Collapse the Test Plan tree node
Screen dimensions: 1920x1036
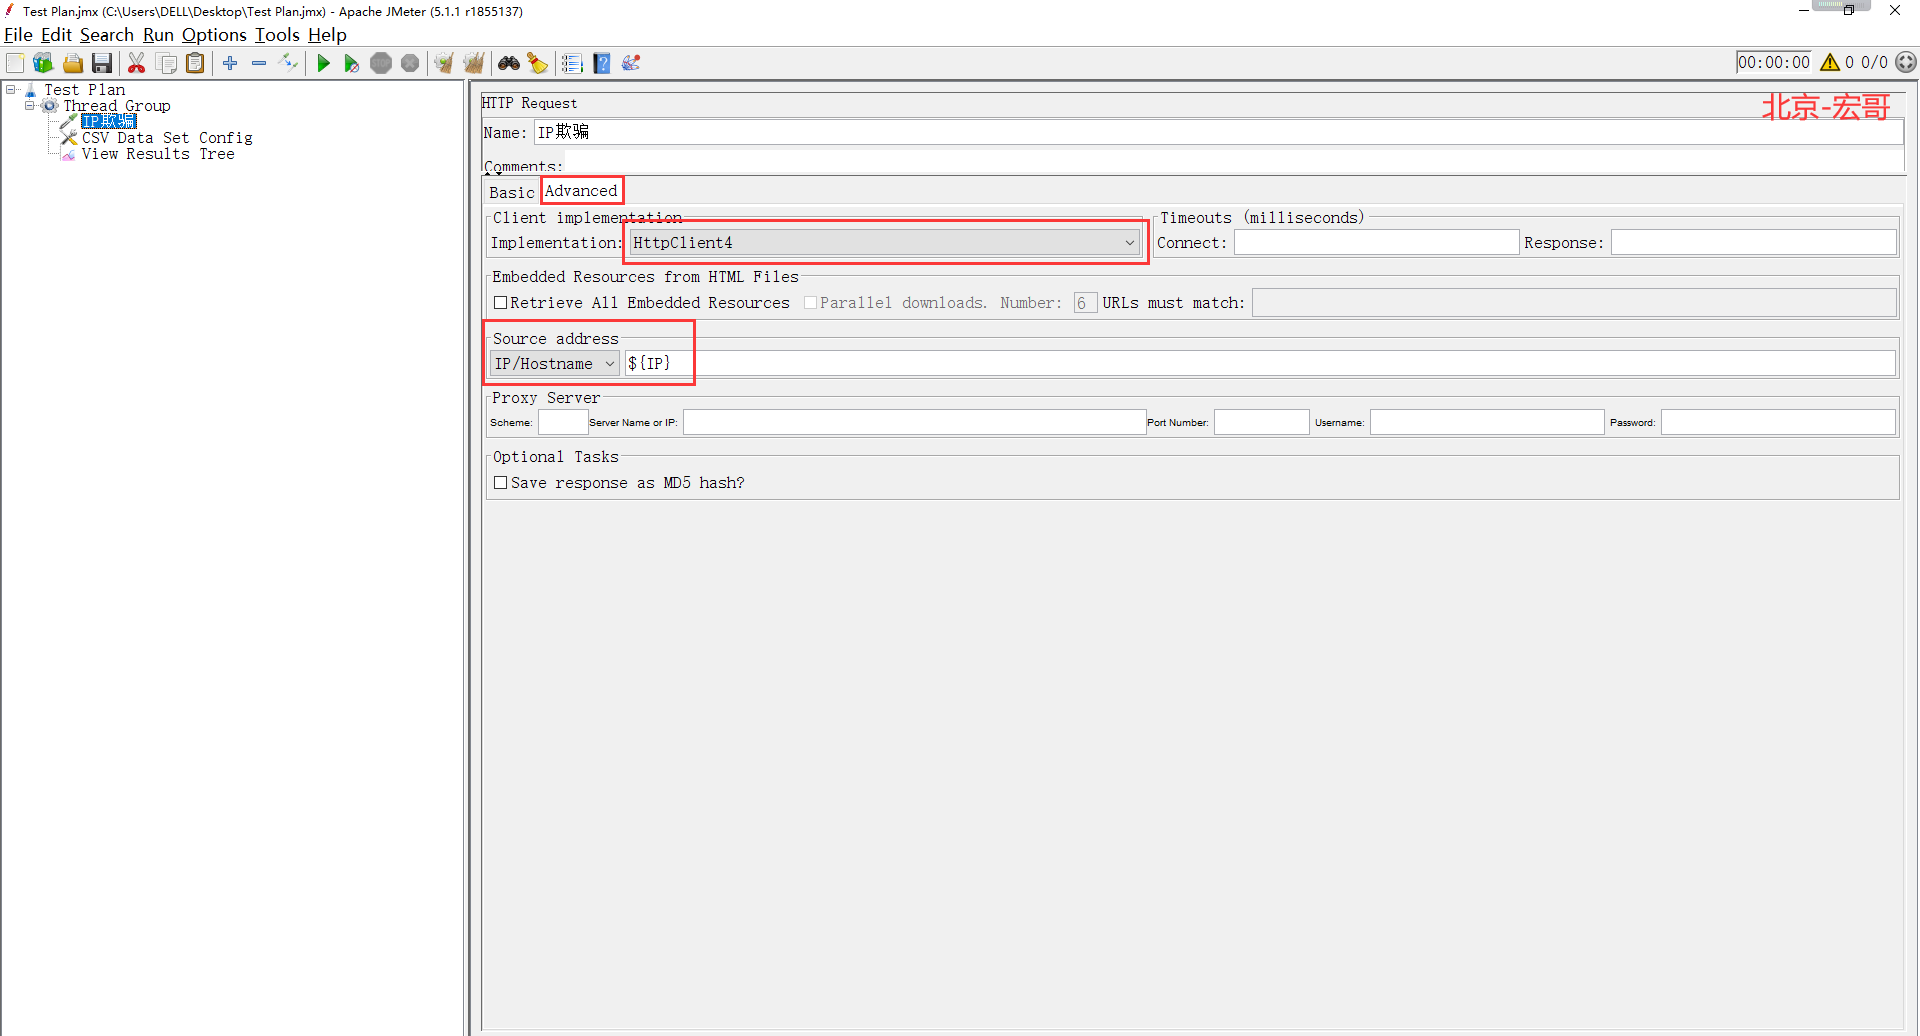[x=11, y=90]
